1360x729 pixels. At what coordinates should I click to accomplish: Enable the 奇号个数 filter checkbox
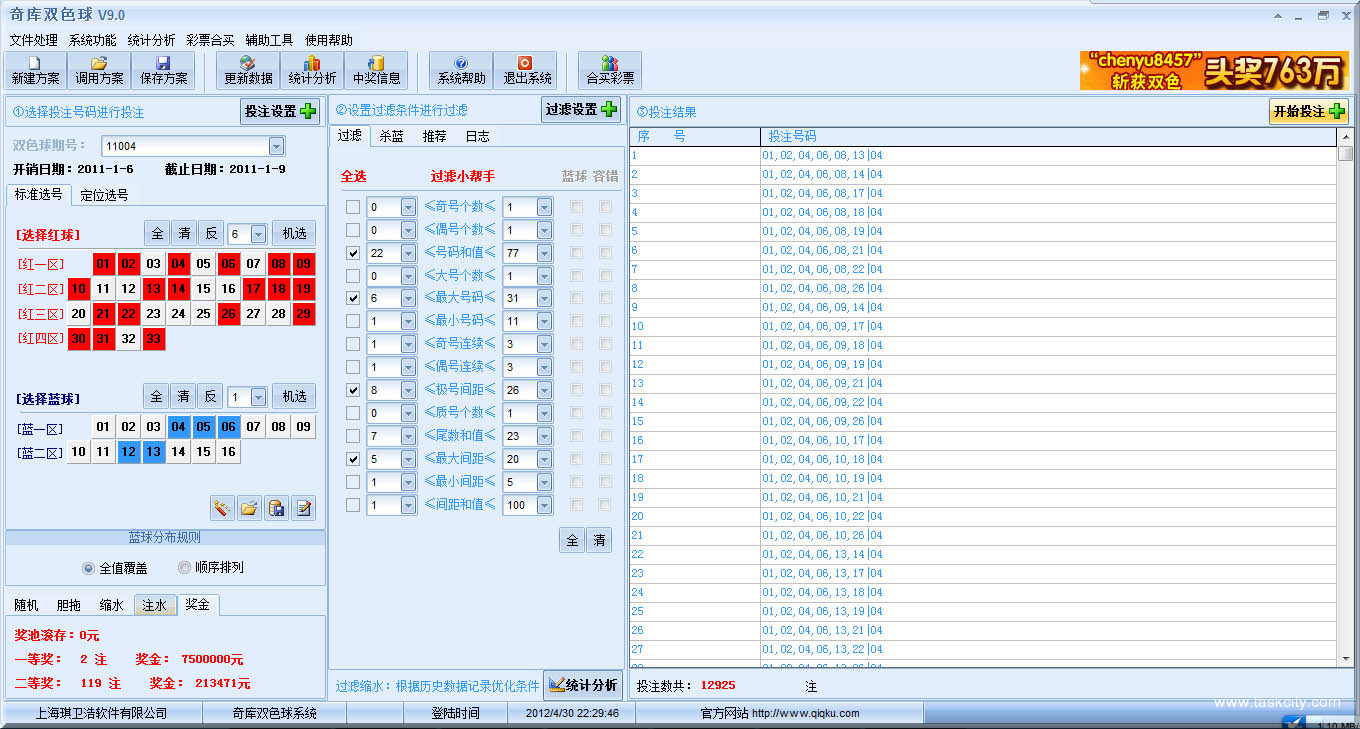coord(352,207)
